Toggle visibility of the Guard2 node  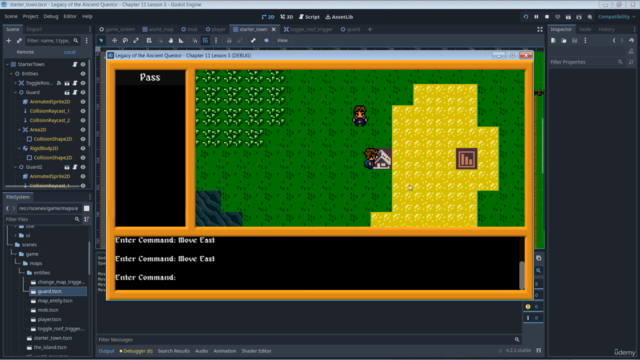coord(83,167)
